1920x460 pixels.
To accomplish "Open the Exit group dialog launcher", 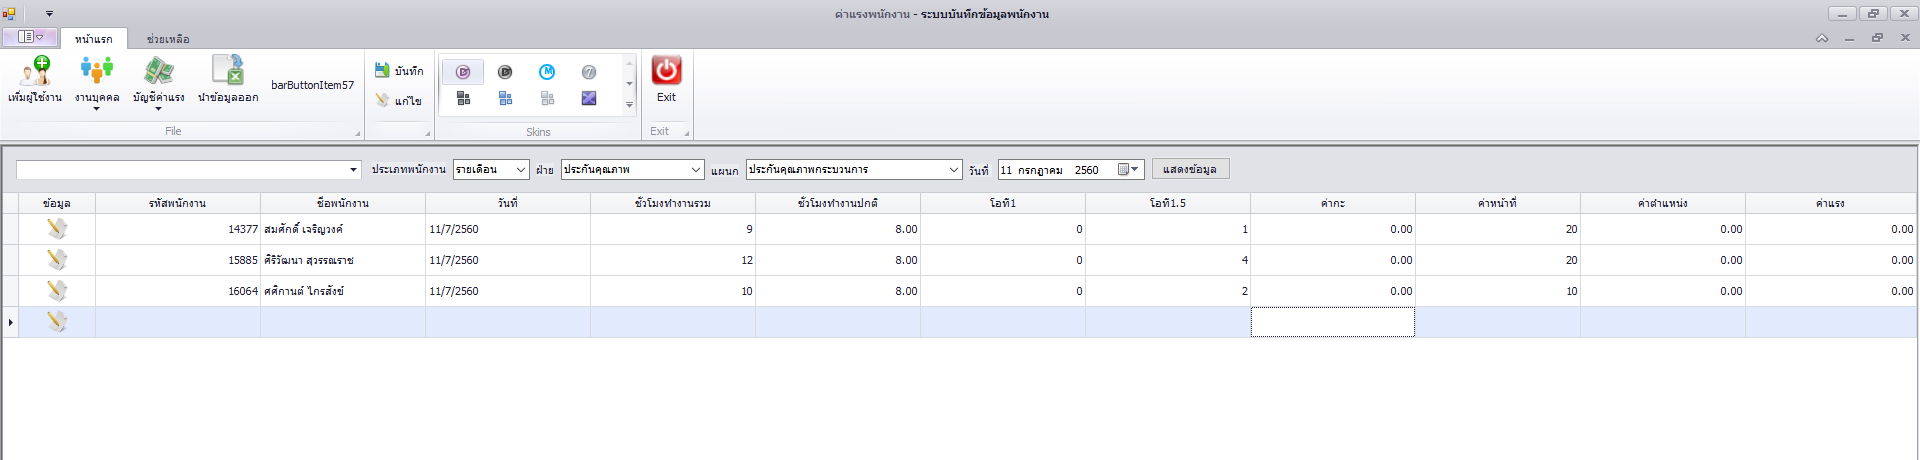I will pos(686,133).
